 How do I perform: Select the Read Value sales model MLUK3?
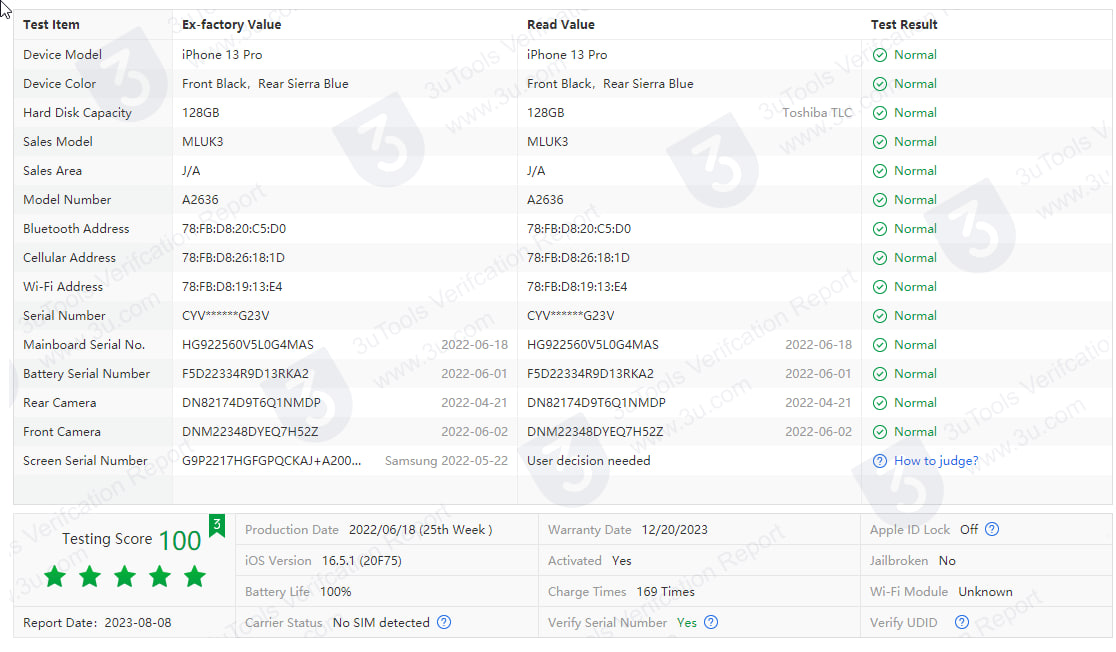[x=547, y=142]
